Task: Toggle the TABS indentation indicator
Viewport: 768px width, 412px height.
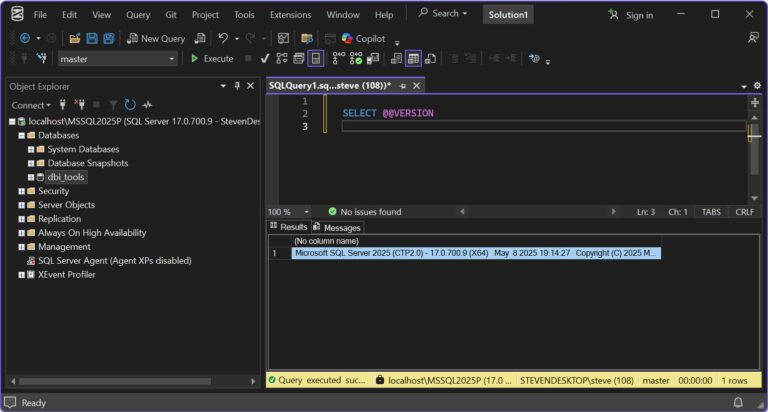Action: (710, 212)
